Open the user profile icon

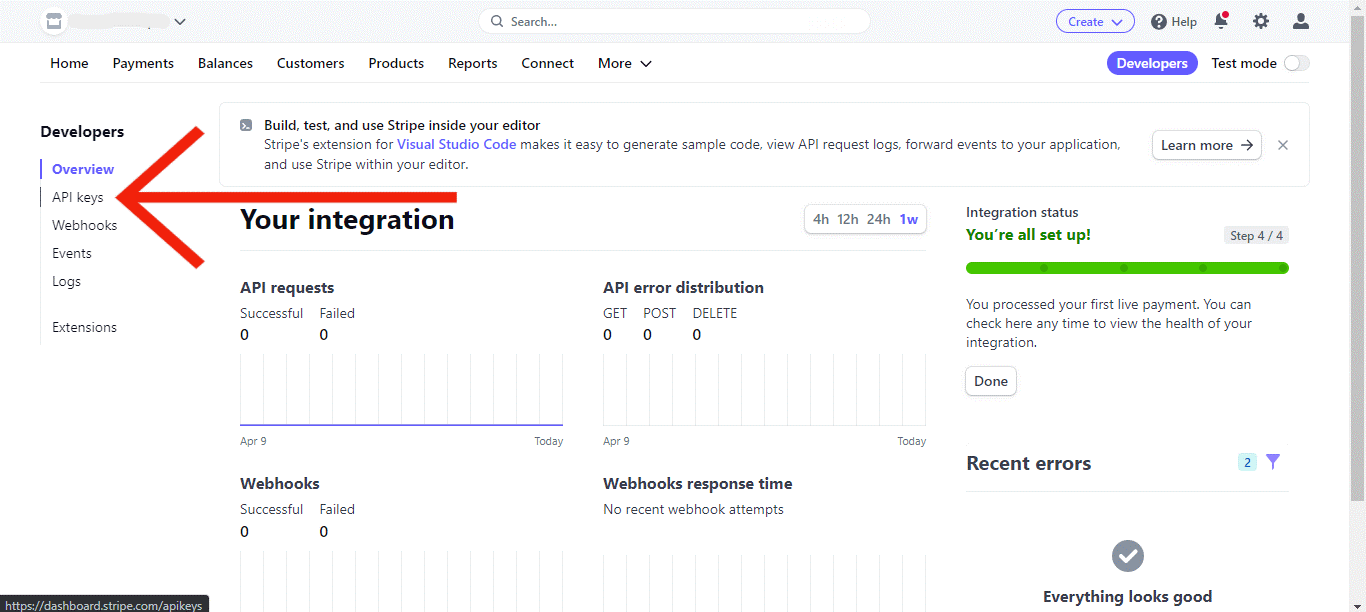pyautogui.click(x=1301, y=21)
